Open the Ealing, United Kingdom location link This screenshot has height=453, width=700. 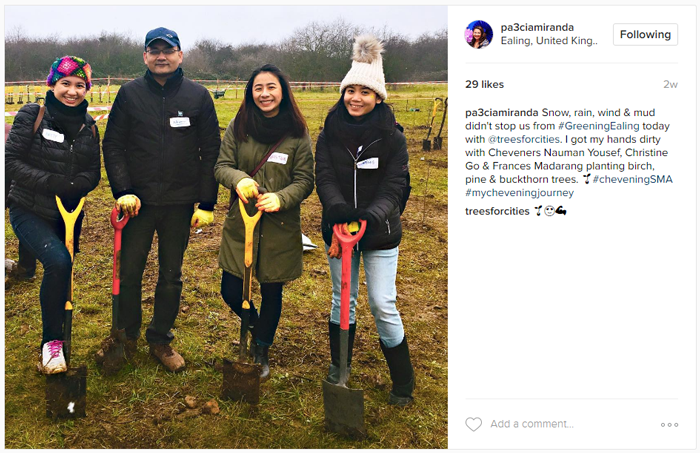tap(549, 41)
